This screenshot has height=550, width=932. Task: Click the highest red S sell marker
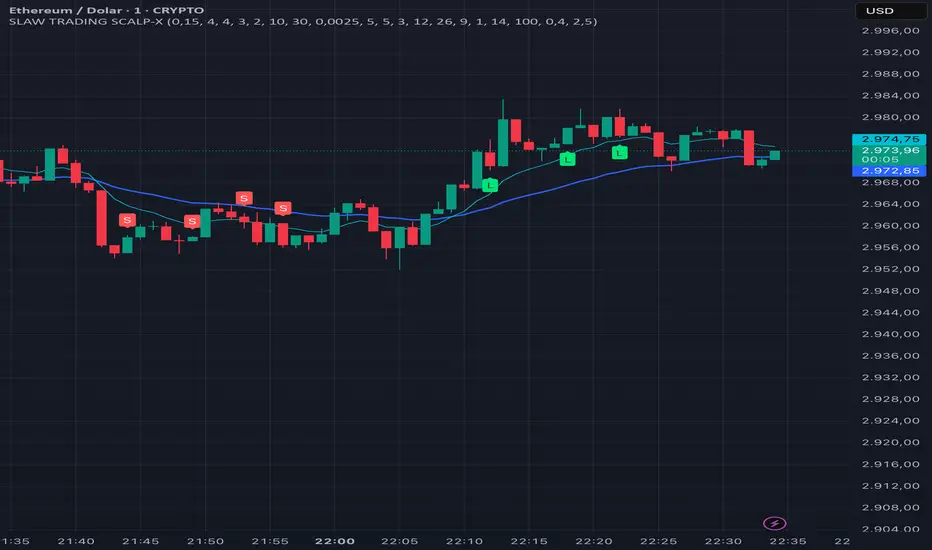pyautogui.click(x=243, y=197)
